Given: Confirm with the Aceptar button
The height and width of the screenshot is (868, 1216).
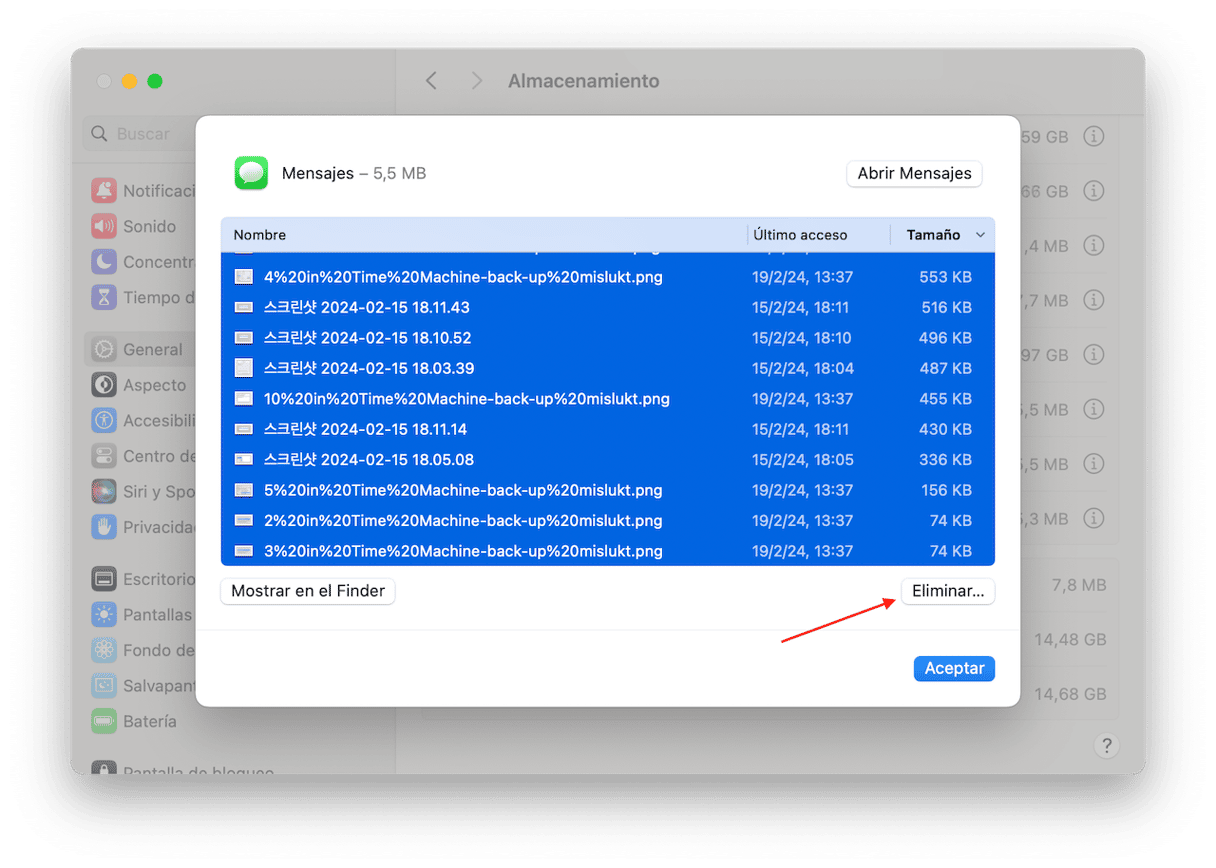Looking at the screenshot, I should [x=953, y=668].
